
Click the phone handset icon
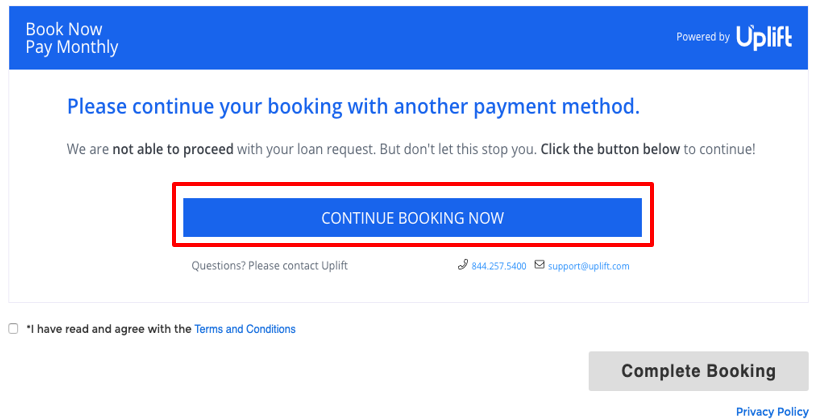pyautogui.click(x=462, y=265)
